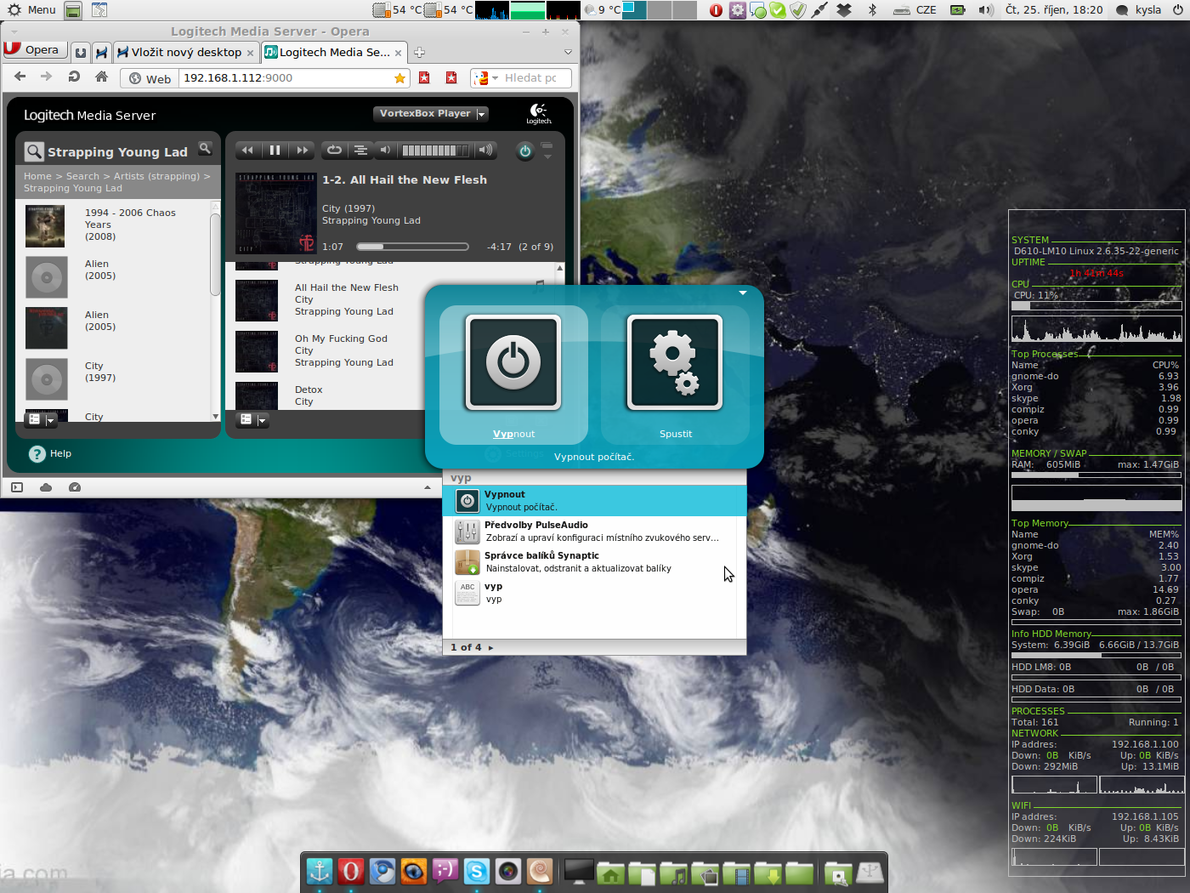Select Oh My Fucking God playlist track

(341, 339)
